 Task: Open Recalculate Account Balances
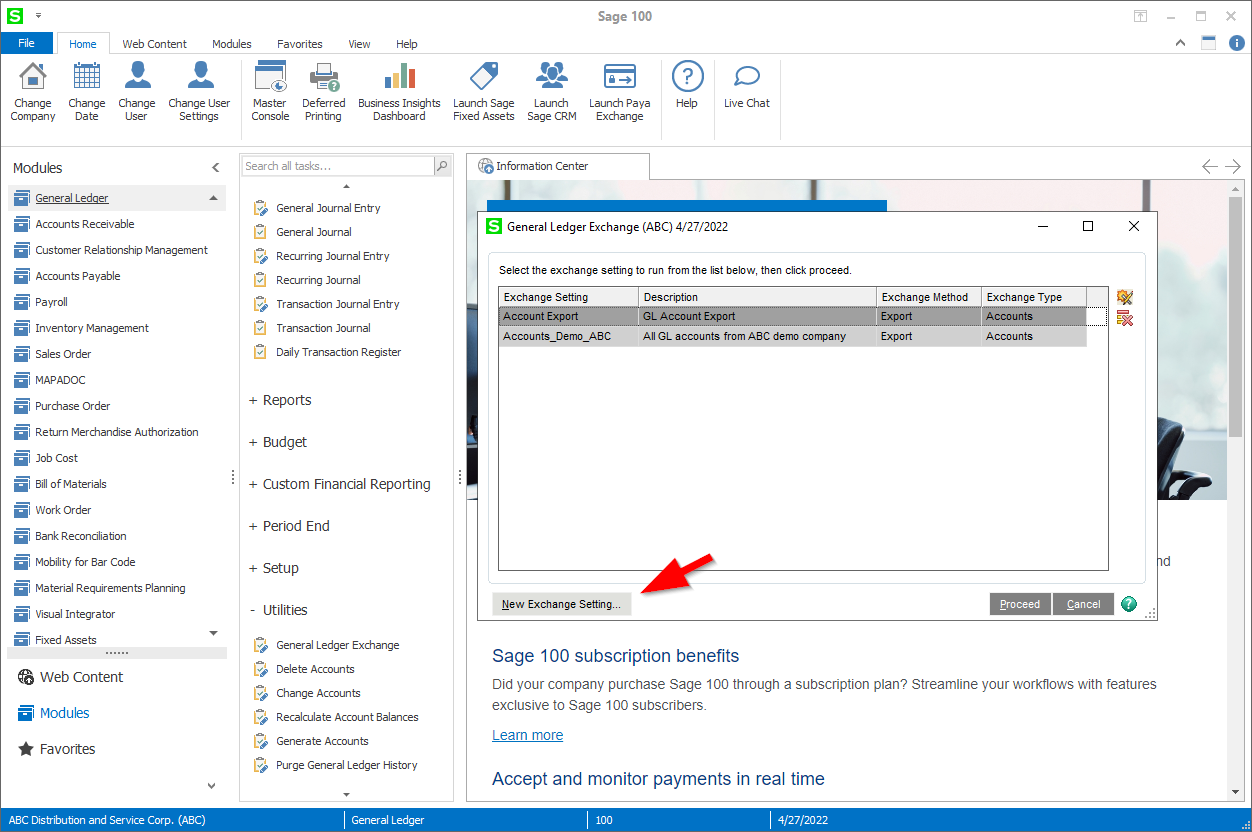347,717
